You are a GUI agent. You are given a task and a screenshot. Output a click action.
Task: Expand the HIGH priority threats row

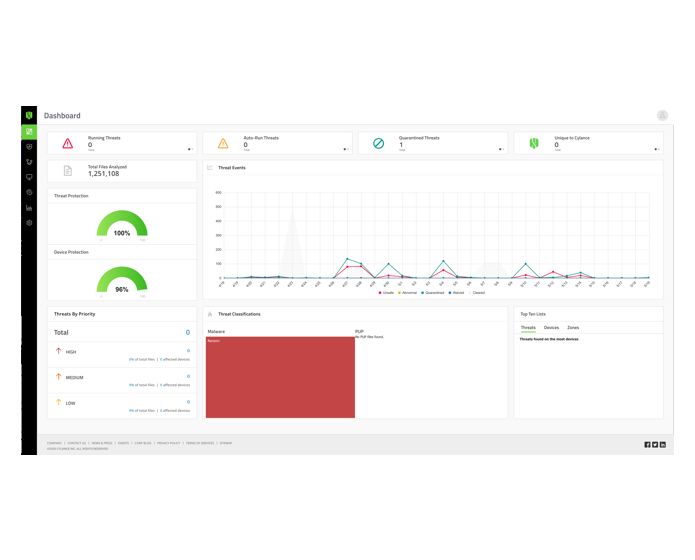point(120,353)
